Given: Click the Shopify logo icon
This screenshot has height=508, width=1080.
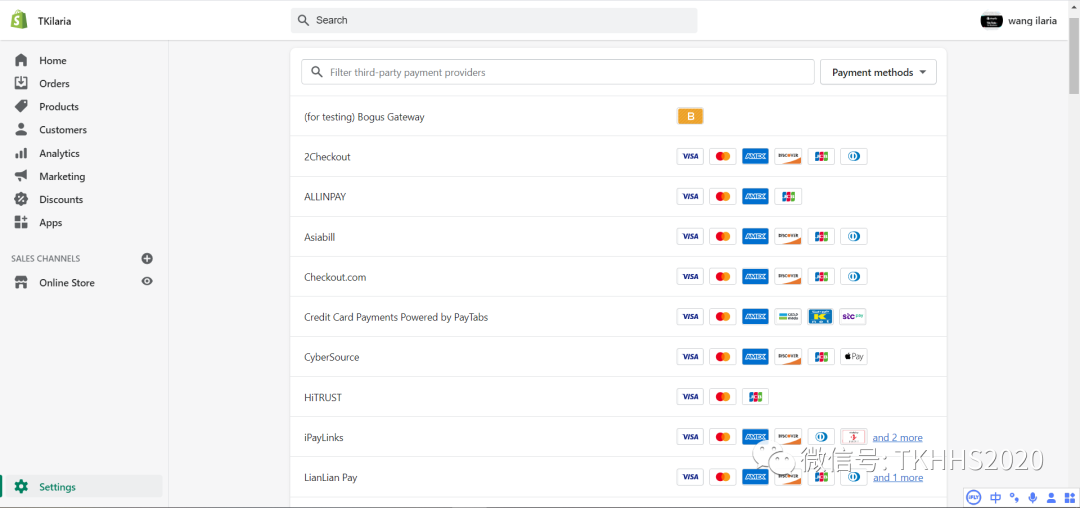Looking at the screenshot, I should coord(19,20).
